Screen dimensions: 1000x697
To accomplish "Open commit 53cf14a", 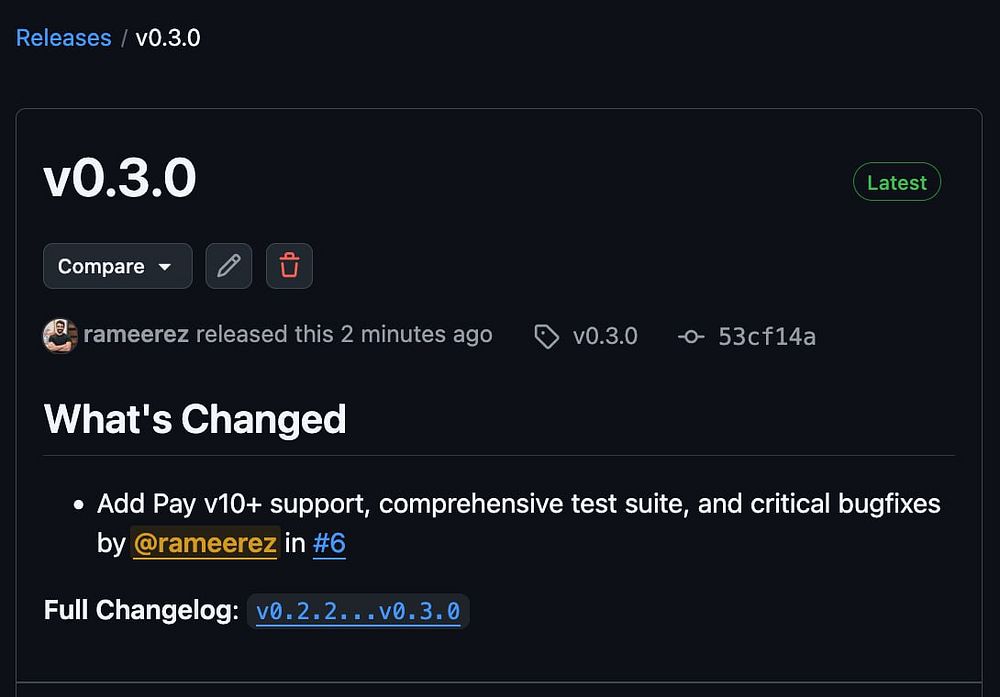I will point(767,337).
